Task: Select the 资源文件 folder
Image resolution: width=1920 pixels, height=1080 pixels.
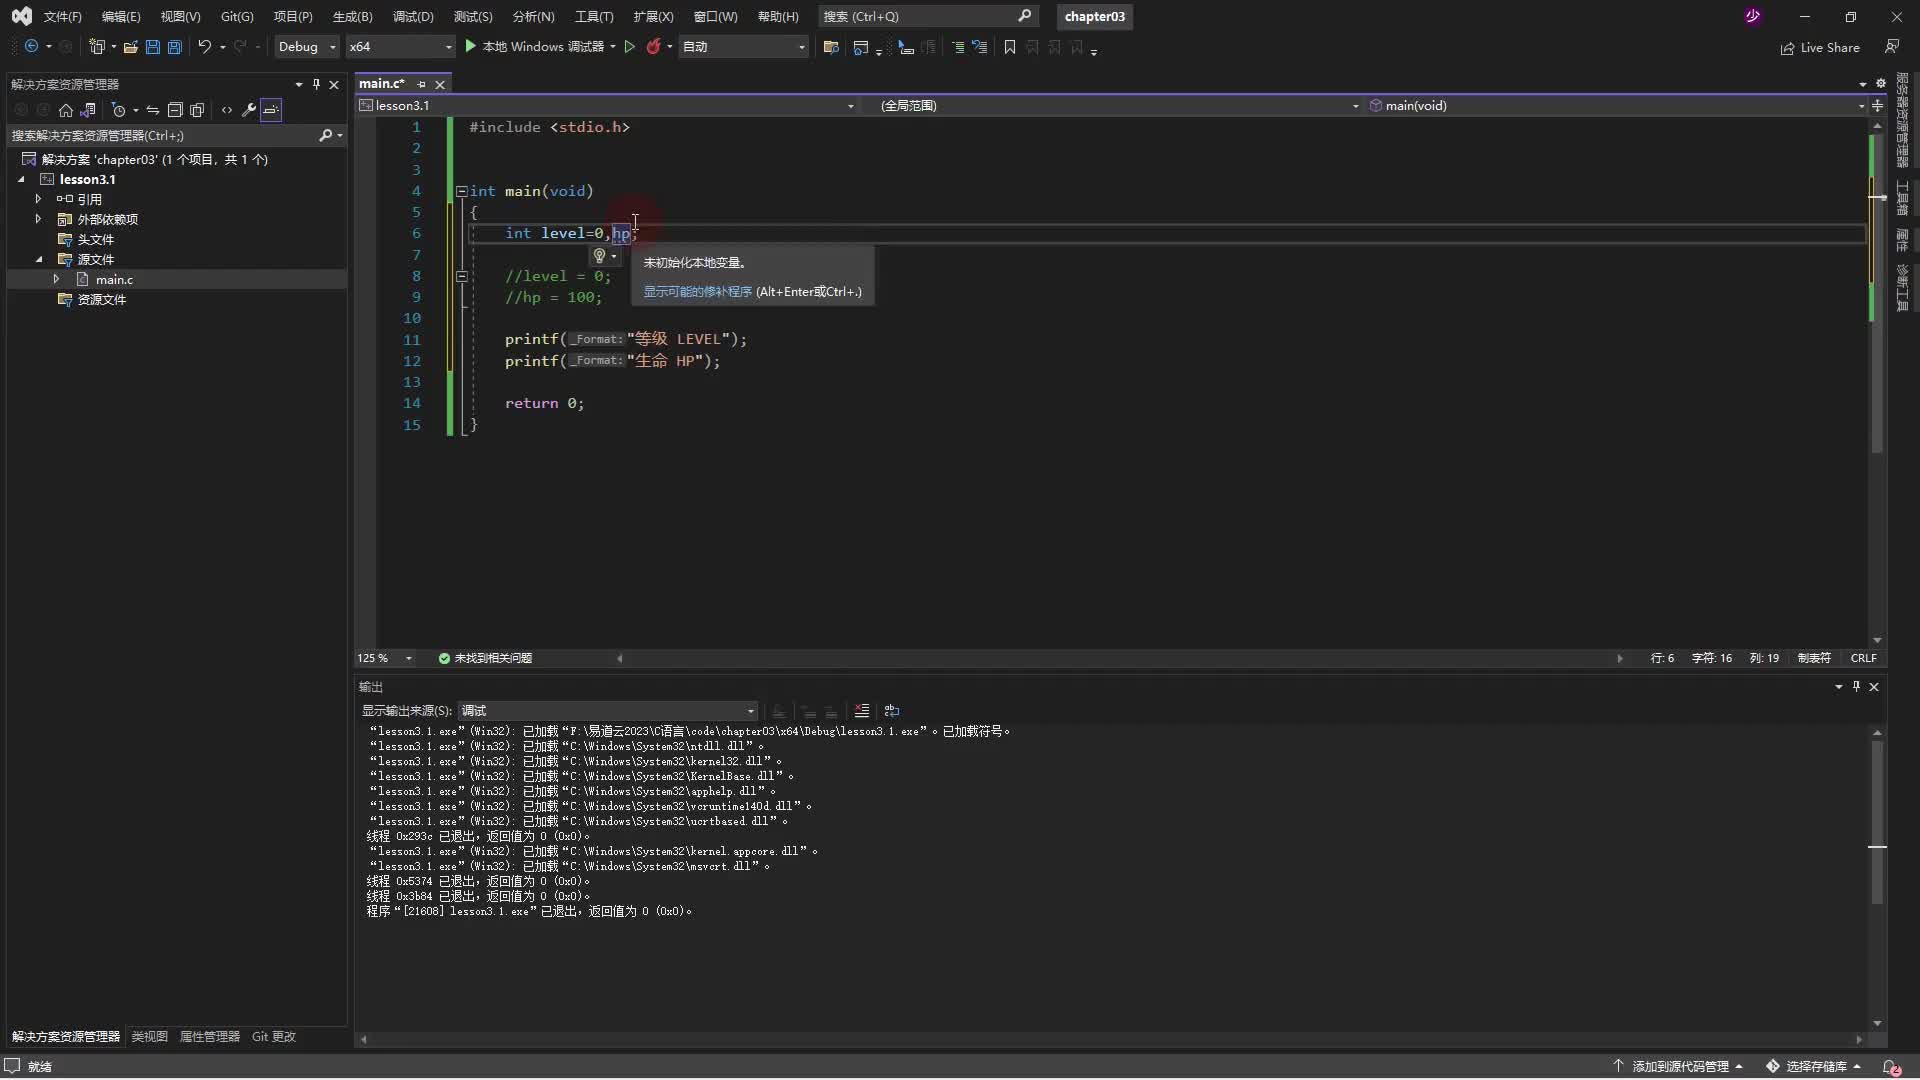Action: [101, 300]
